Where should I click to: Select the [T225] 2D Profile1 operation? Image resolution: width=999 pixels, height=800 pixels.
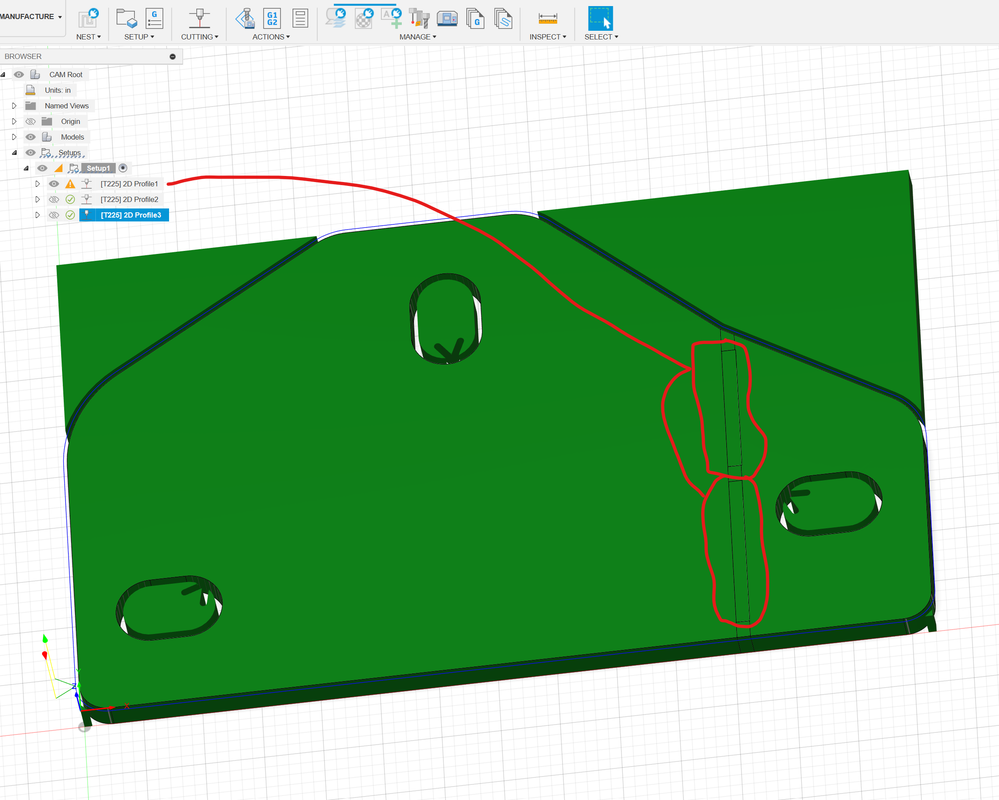pos(129,184)
